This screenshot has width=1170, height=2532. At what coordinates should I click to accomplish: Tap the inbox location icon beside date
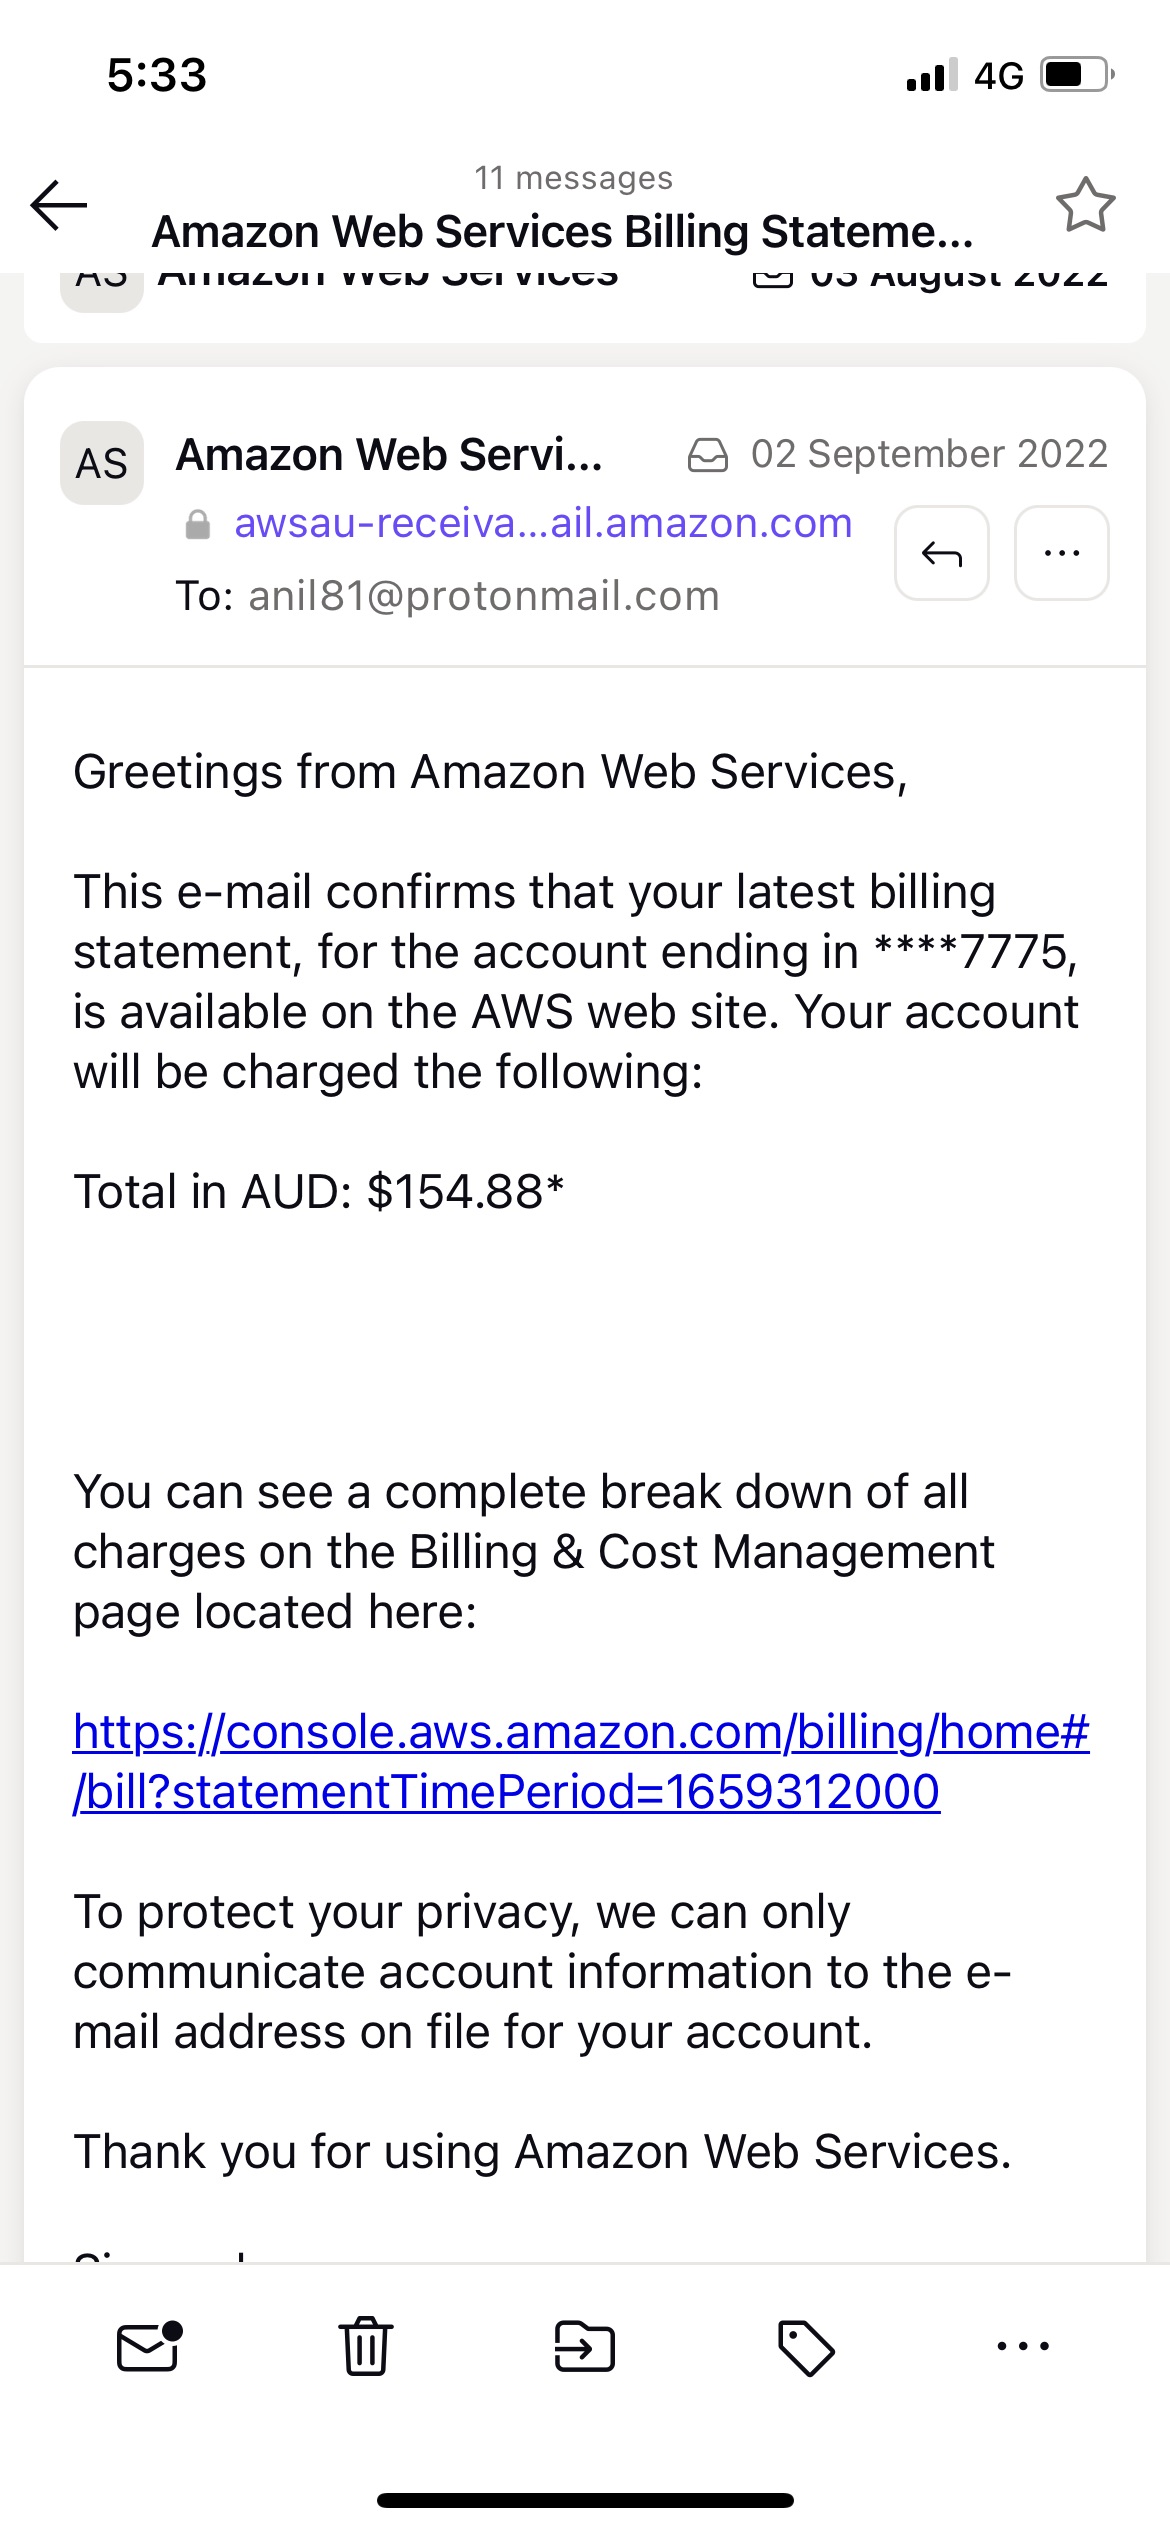(x=708, y=455)
